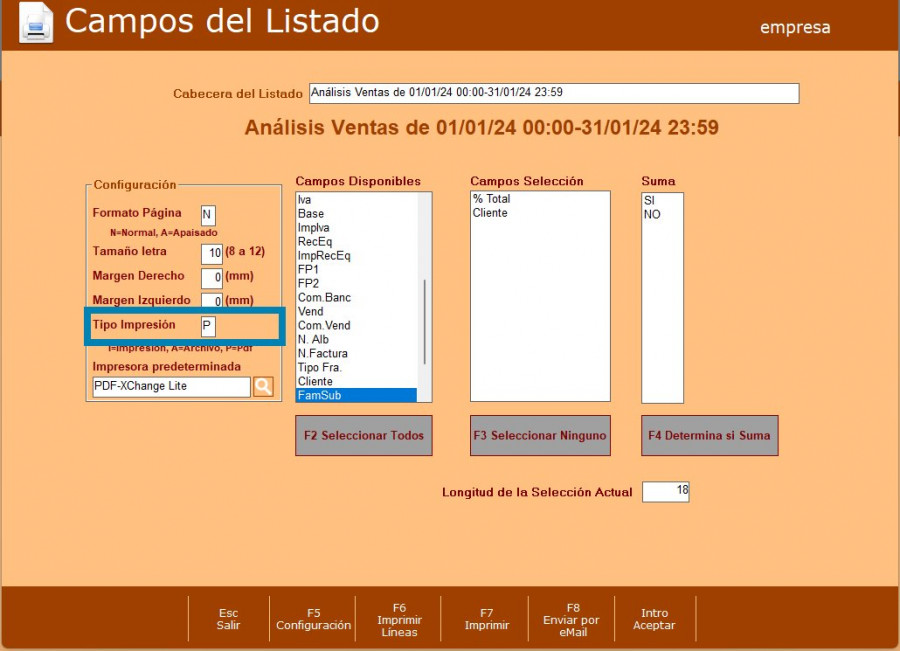Open F5 Configuración in bottom bar
The width and height of the screenshot is (900, 651).
313,619
